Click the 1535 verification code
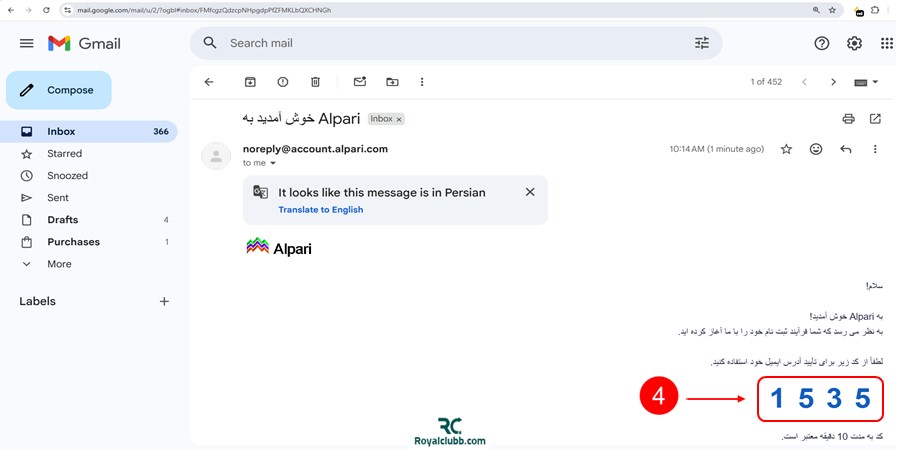 click(820, 398)
